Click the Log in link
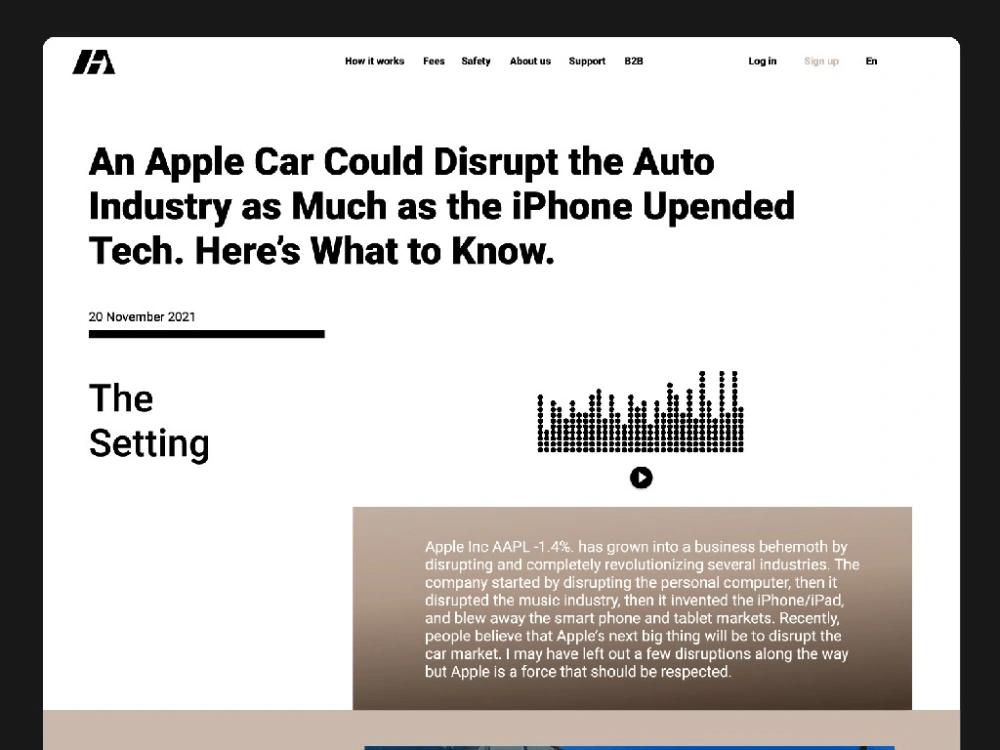 point(762,61)
